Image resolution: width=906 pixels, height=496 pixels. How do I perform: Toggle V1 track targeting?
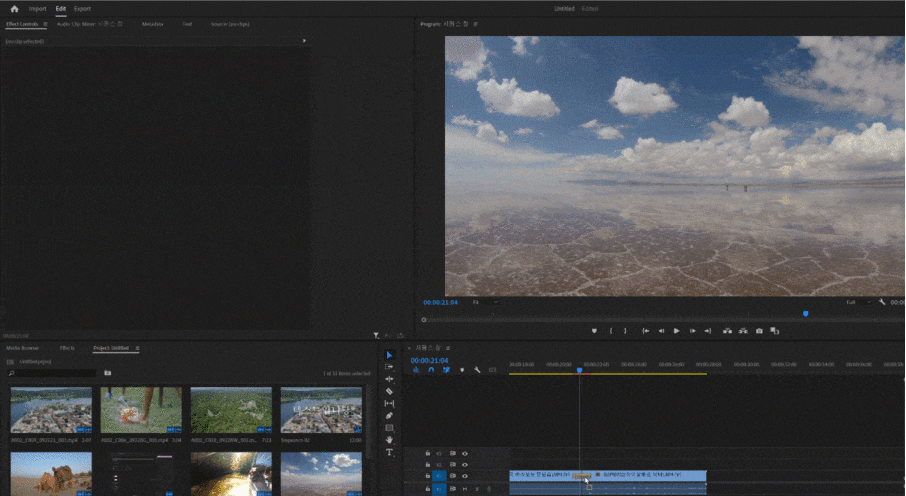point(439,476)
